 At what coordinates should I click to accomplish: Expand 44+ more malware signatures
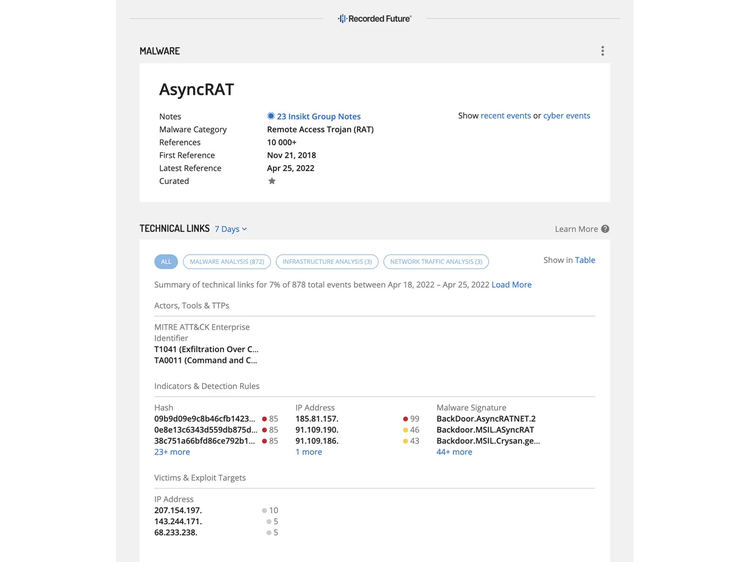[x=454, y=451]
